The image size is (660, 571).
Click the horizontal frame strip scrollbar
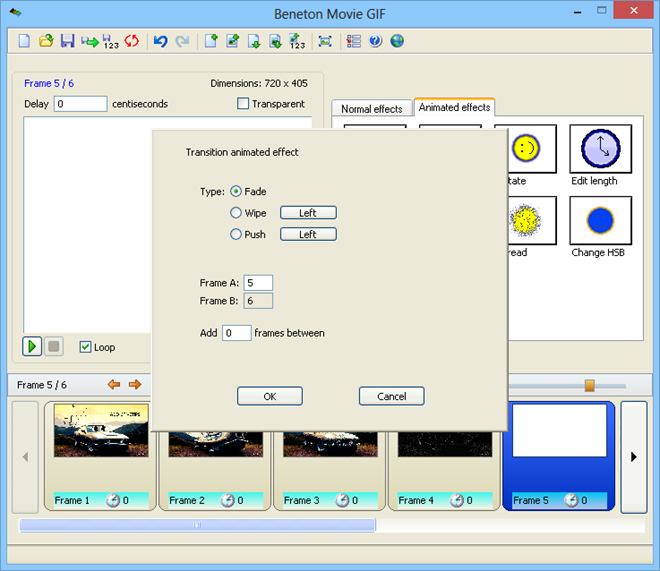click(197, 525)
